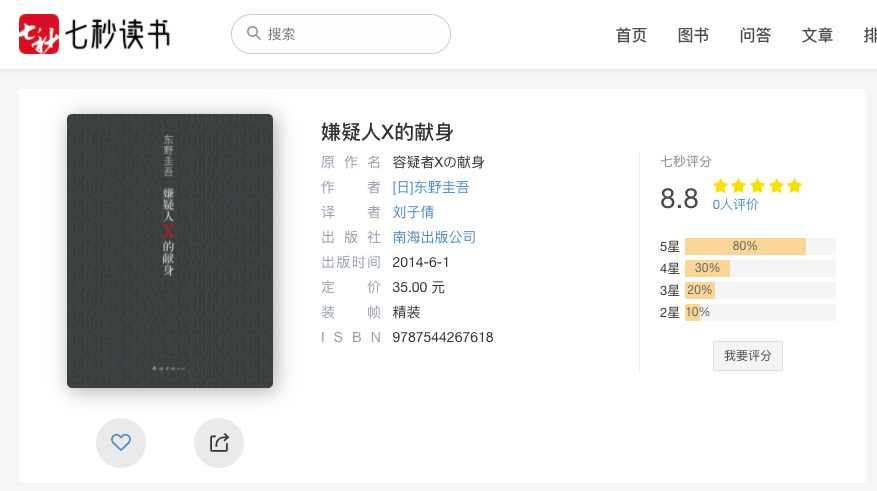Click the 5星 80% rating bar
Image resolution: width=877 pixels, height=491 pixels.
point(760,246)
